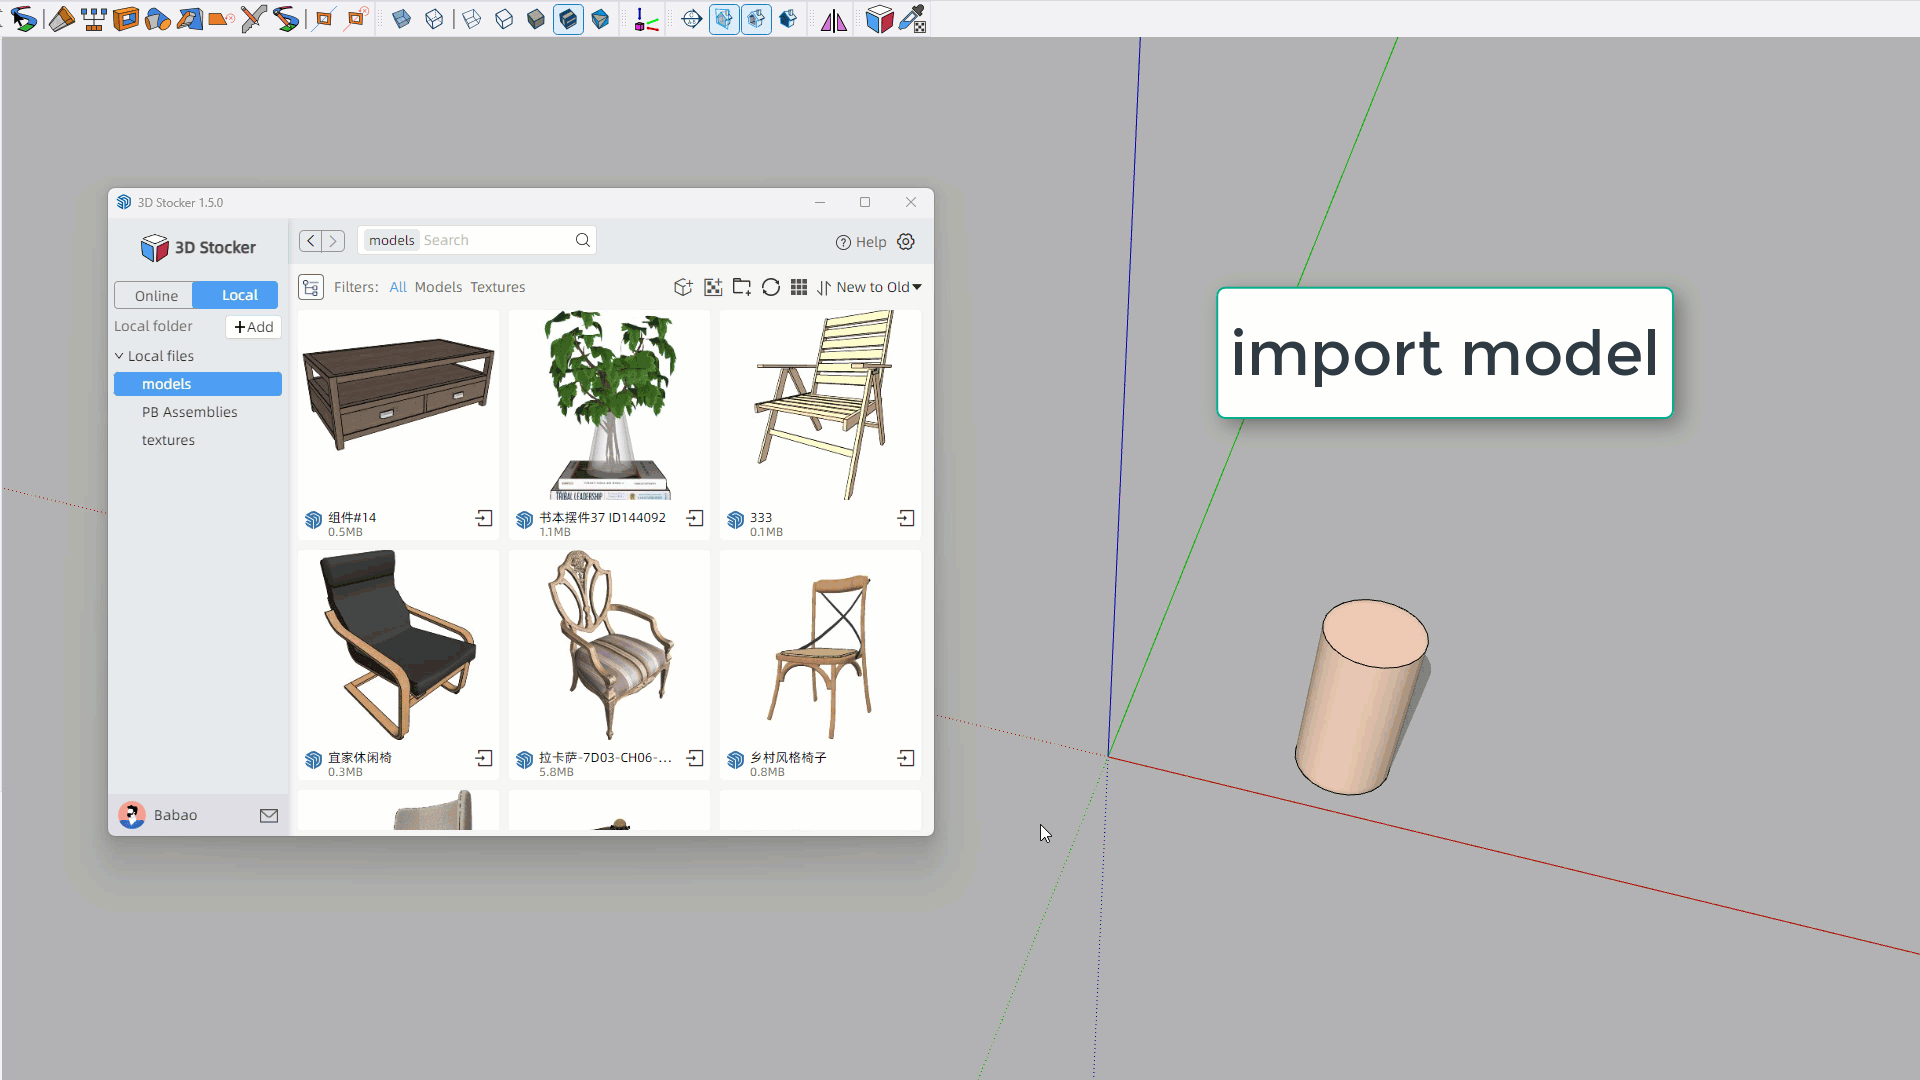This screenshot has width=1920, height=1080.
Task: Switch to the Online tab
Action: click(x=156, y=295)
